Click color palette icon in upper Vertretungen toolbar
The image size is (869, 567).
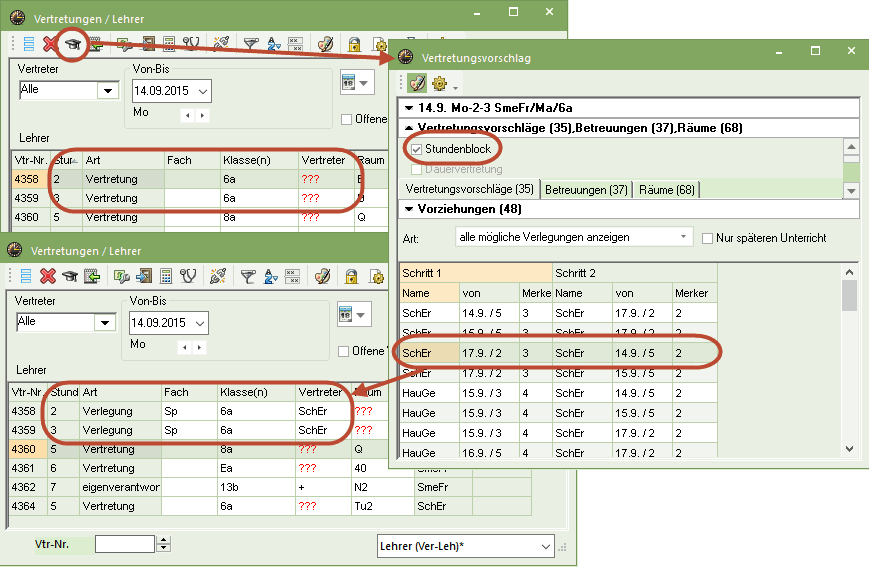point(325,43)
